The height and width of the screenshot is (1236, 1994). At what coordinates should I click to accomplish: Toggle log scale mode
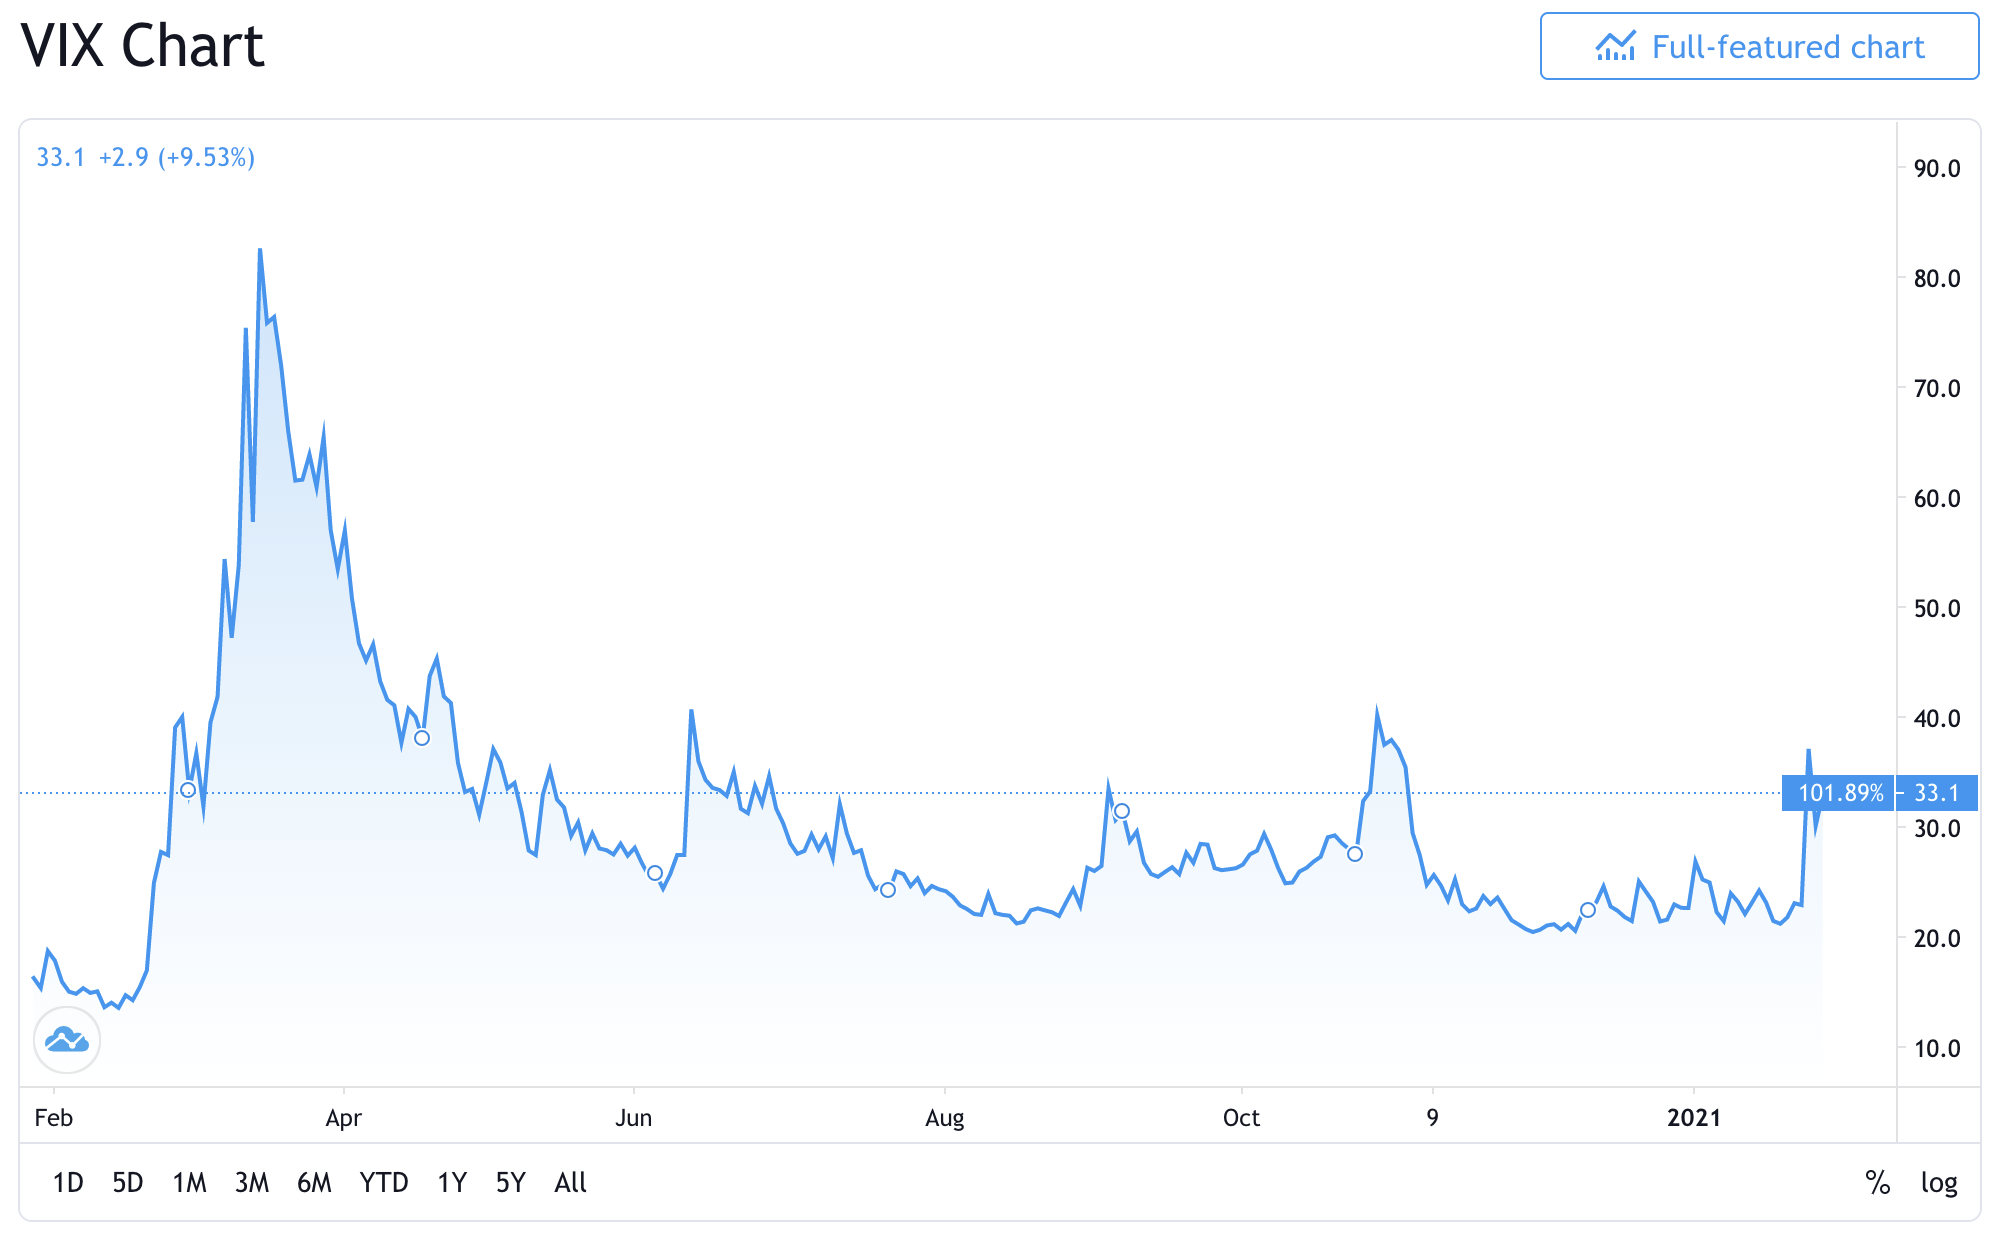click(x=1938, y=1183)
